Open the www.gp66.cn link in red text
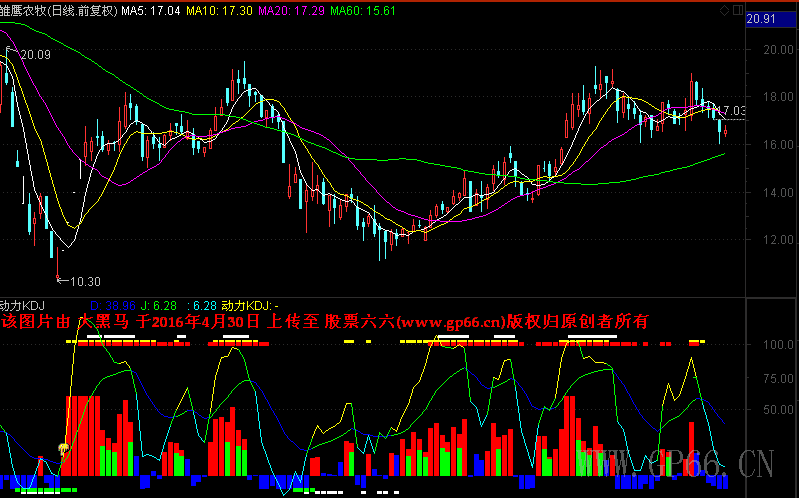This screenshot has width=799, height=498. point(448,322)
